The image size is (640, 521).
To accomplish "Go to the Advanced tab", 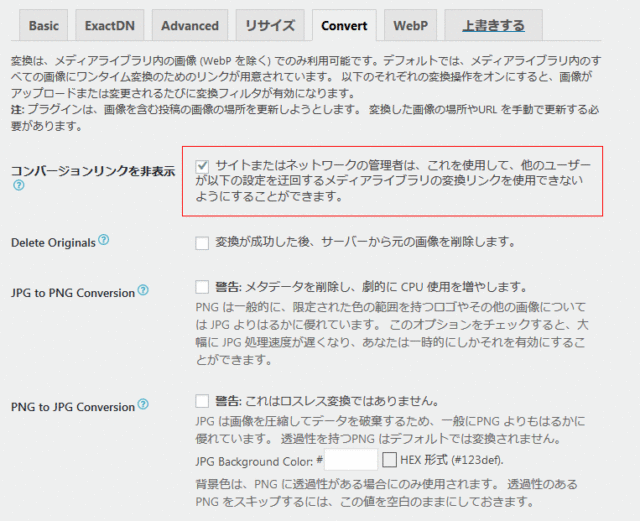I will click(x=189, y=26).
